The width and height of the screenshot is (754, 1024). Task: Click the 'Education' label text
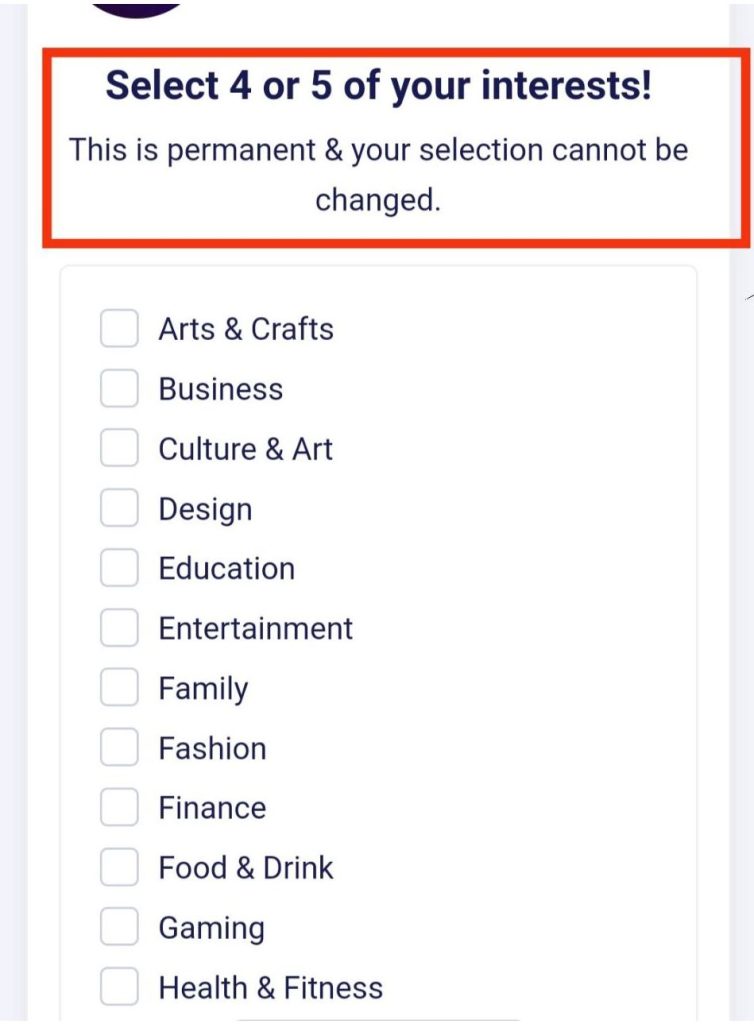[x=226, y=569]
